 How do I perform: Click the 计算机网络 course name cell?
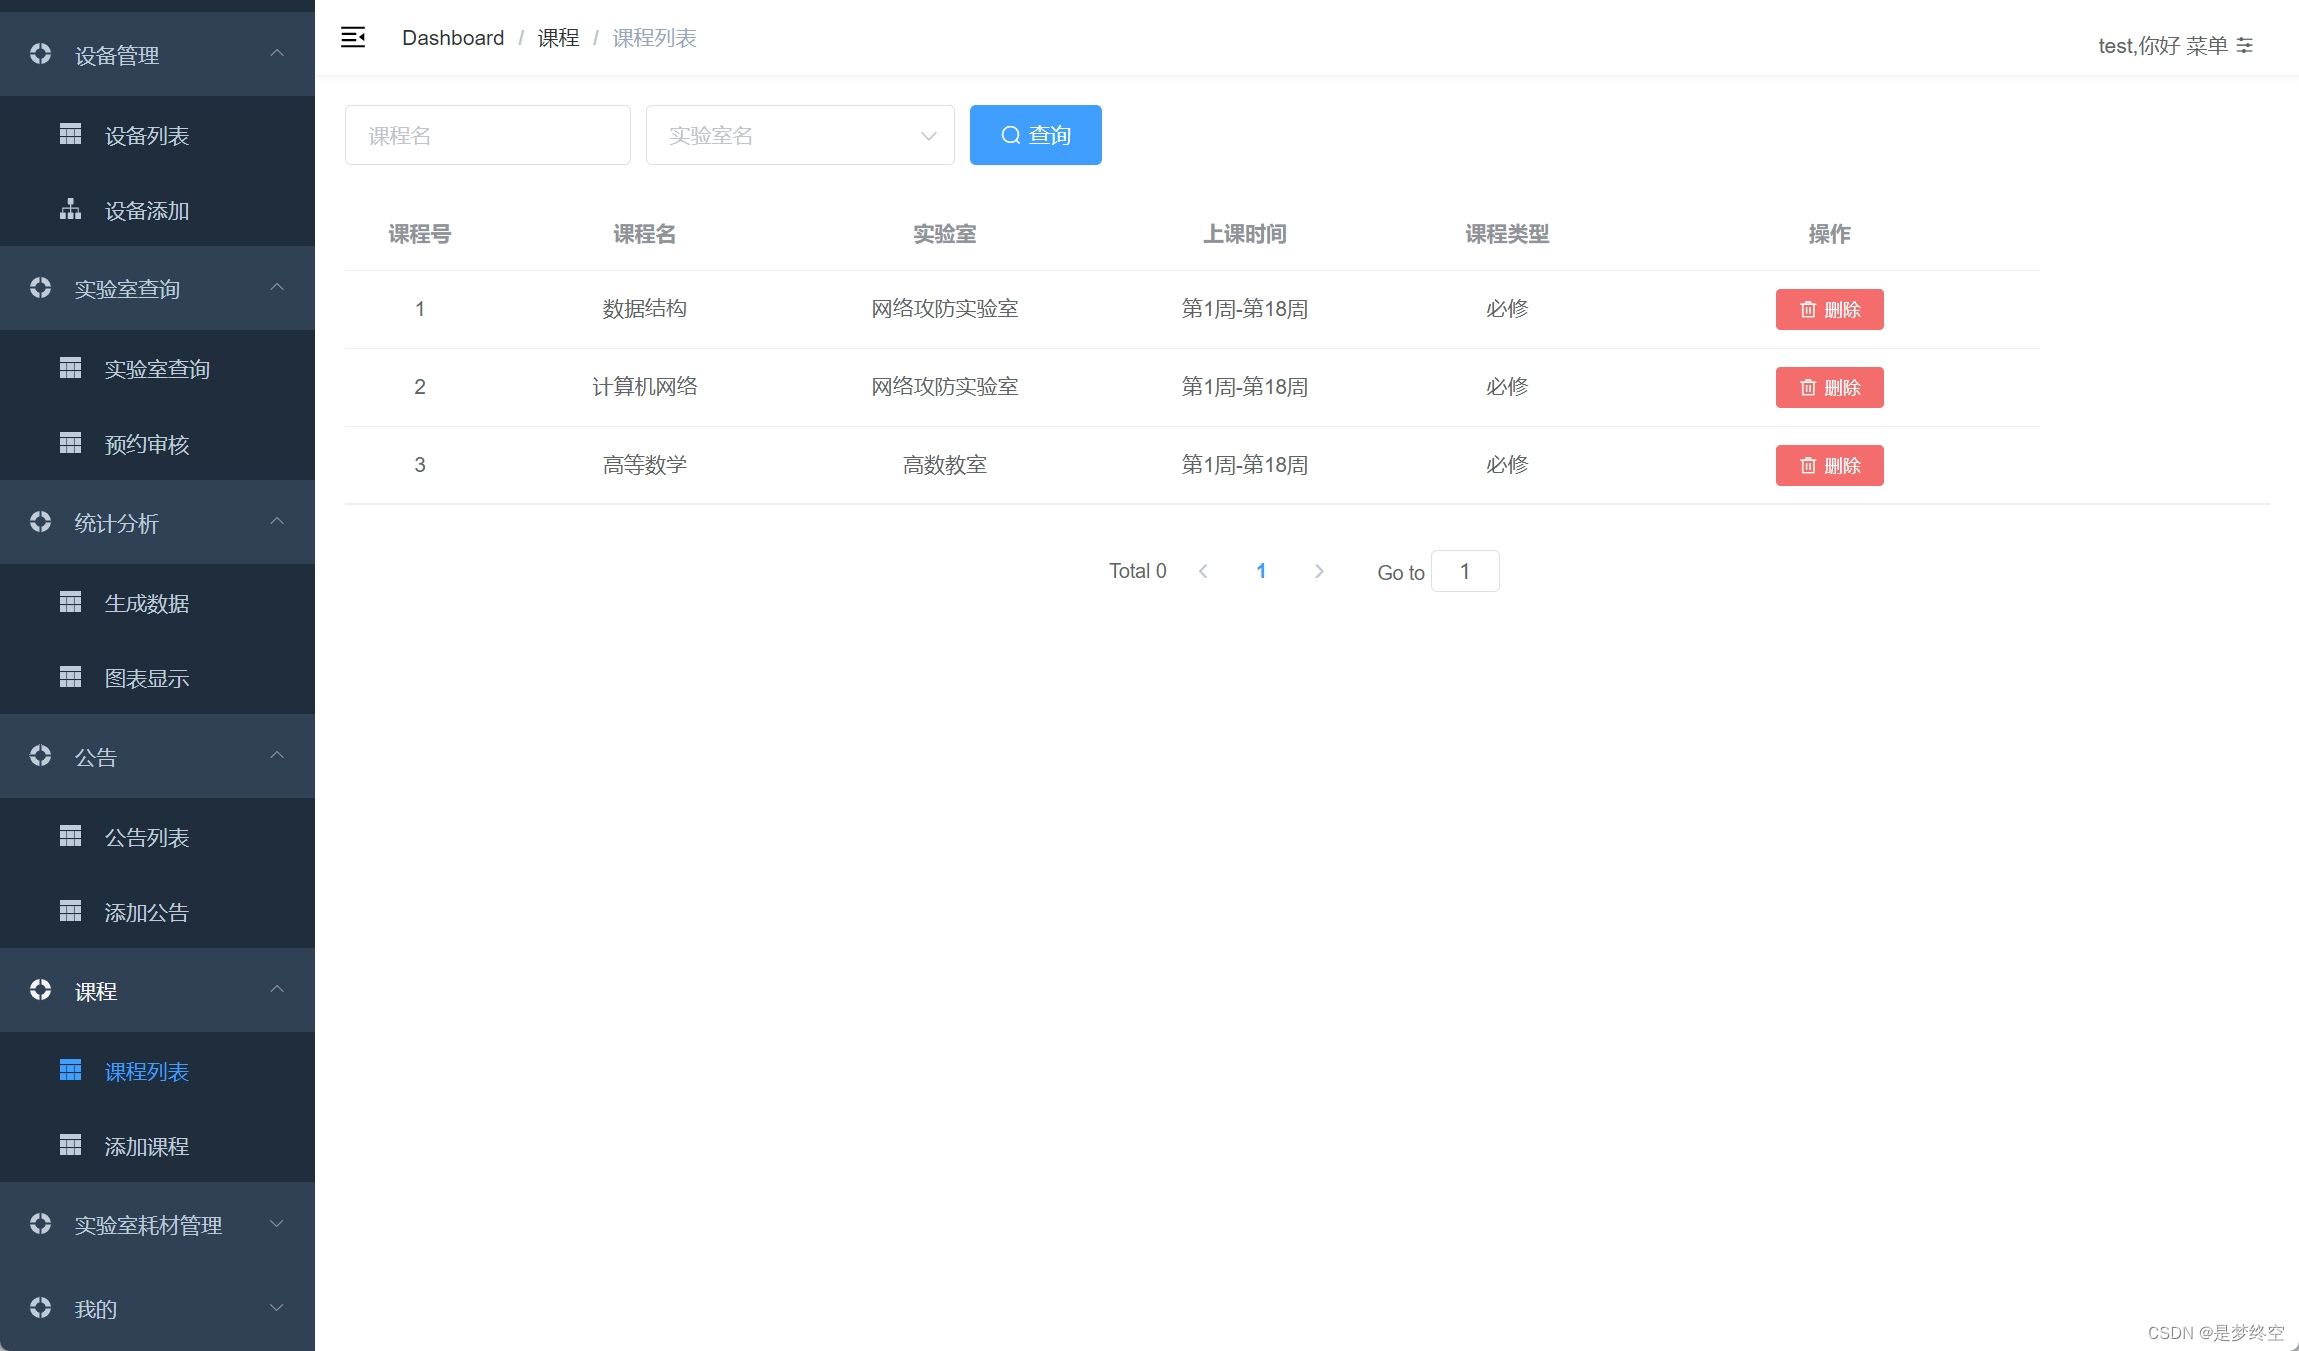click(x=645, y=387)
